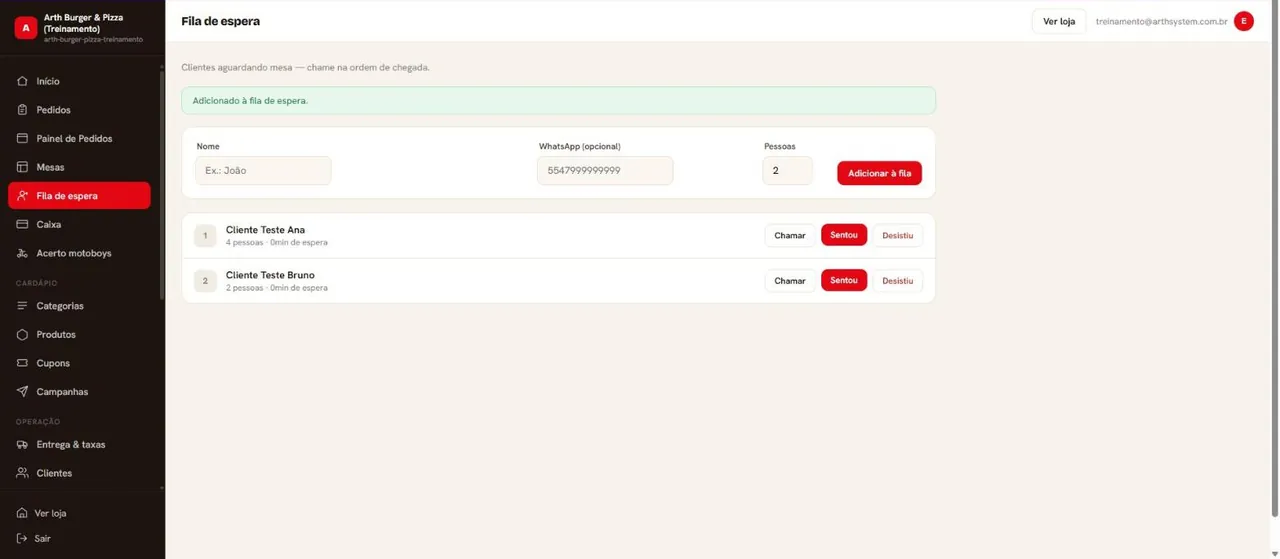Click the sidebar scrollbar
Screen dimensions: 1280x559
click(162, 185)
